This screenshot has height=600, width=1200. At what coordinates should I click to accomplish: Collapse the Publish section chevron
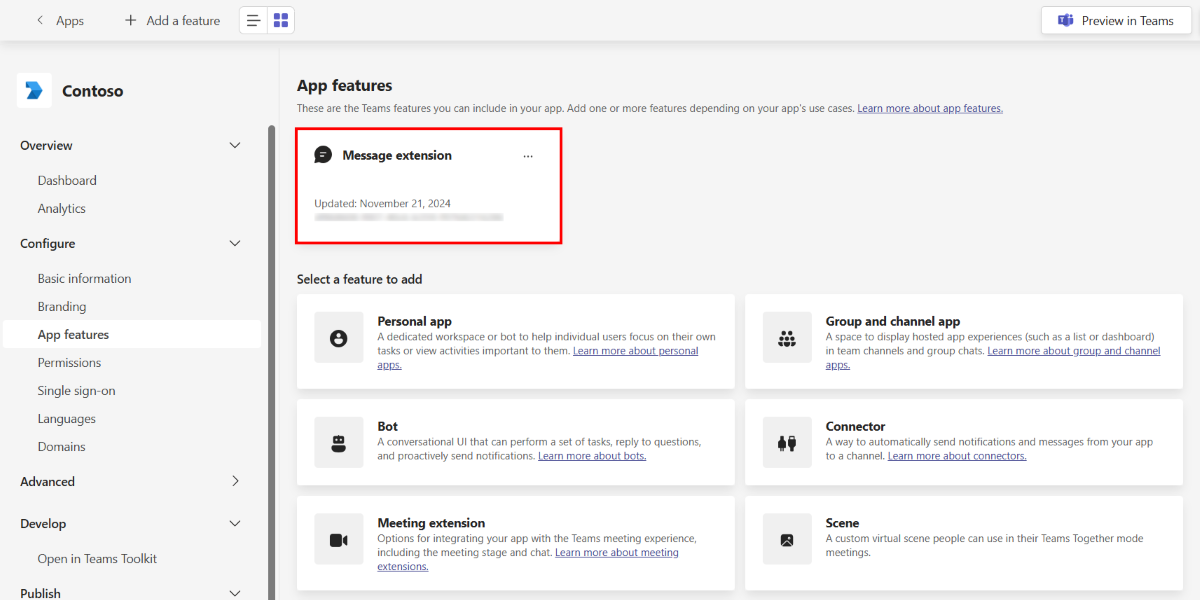pos(235,593)
